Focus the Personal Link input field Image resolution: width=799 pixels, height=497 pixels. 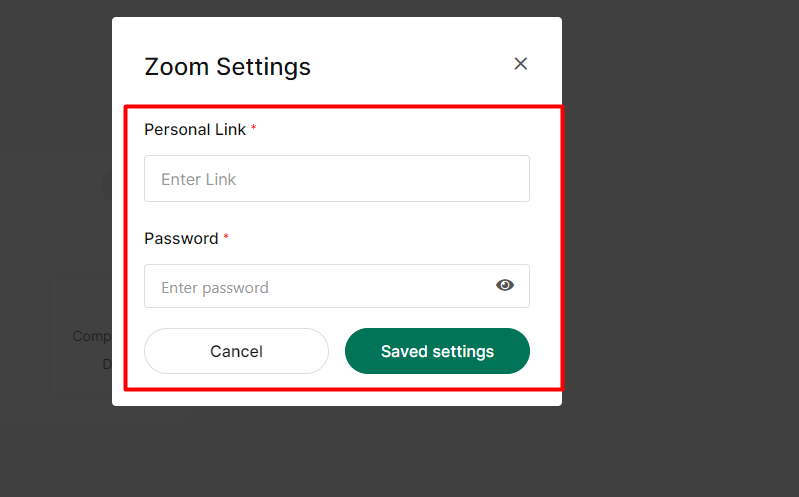point(336,179)
